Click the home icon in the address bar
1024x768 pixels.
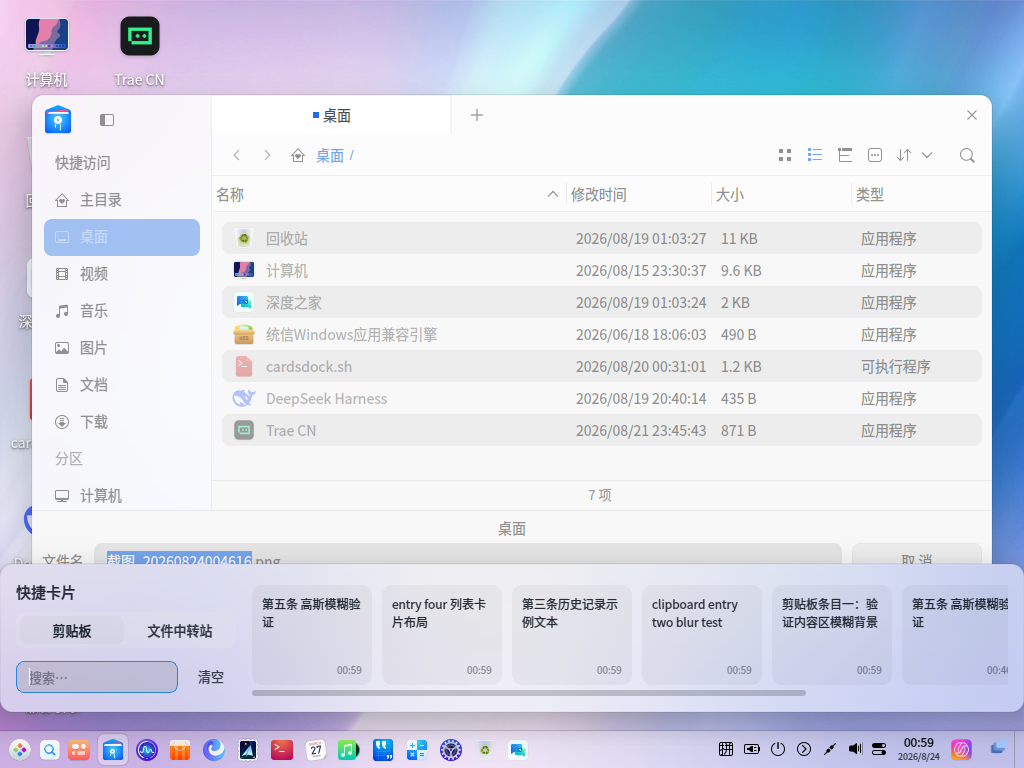pos(298,155)
